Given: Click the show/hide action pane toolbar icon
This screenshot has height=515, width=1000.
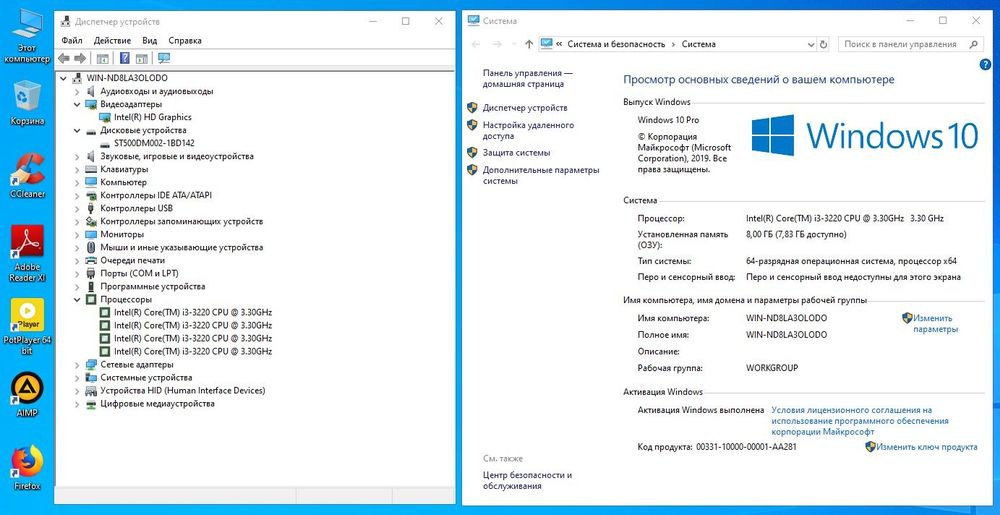Looking at the screenshot, I should (142, 59).
